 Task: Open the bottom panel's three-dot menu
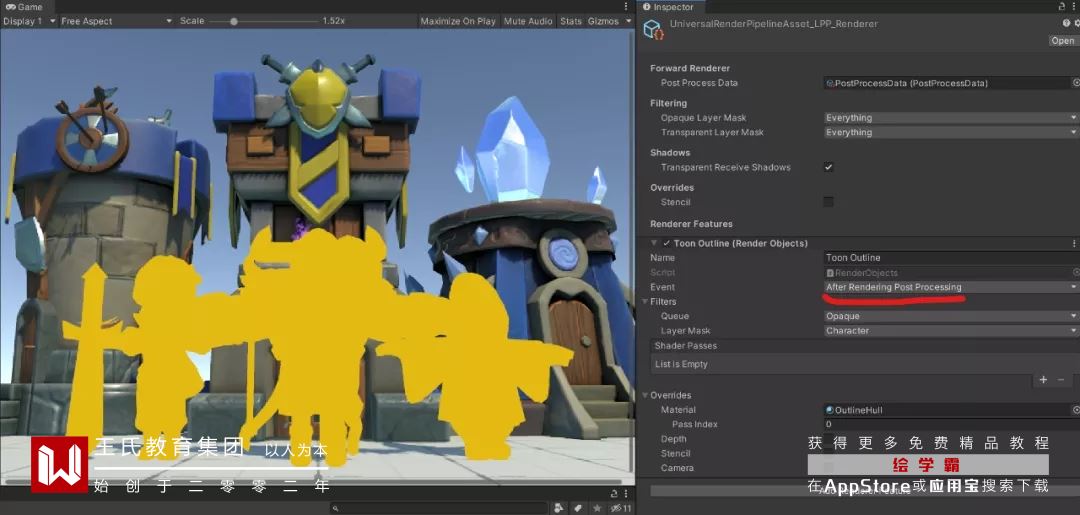point(627,493)
